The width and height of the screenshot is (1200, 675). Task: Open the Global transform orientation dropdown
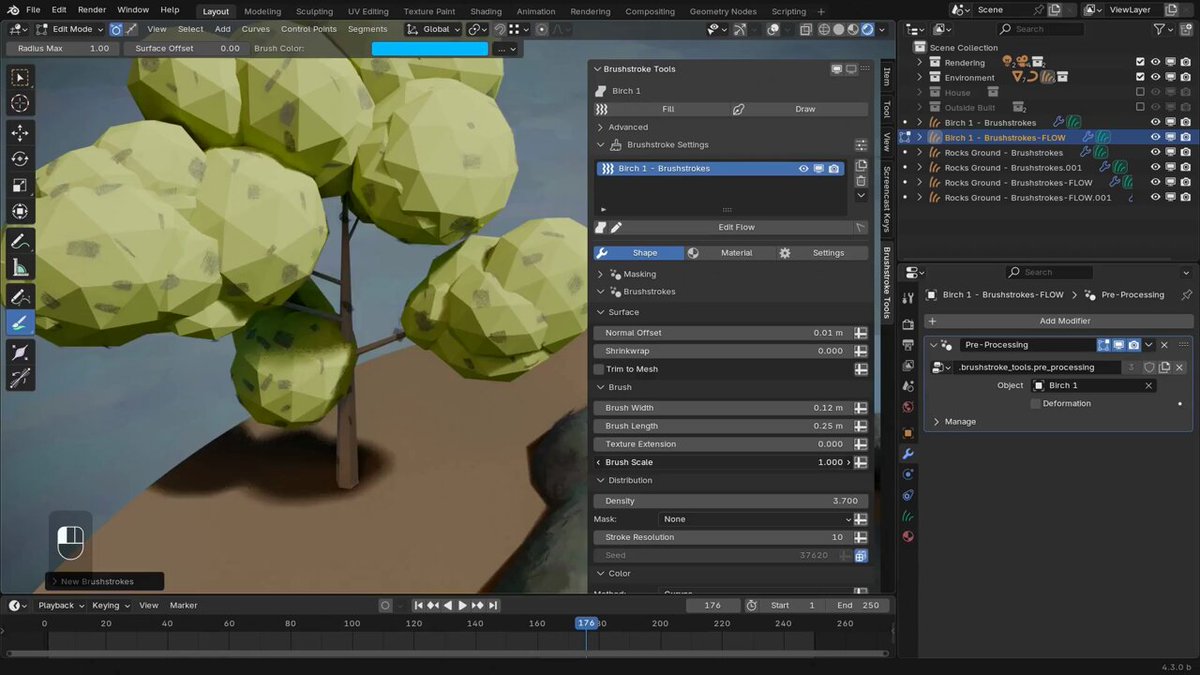(433, 29)
